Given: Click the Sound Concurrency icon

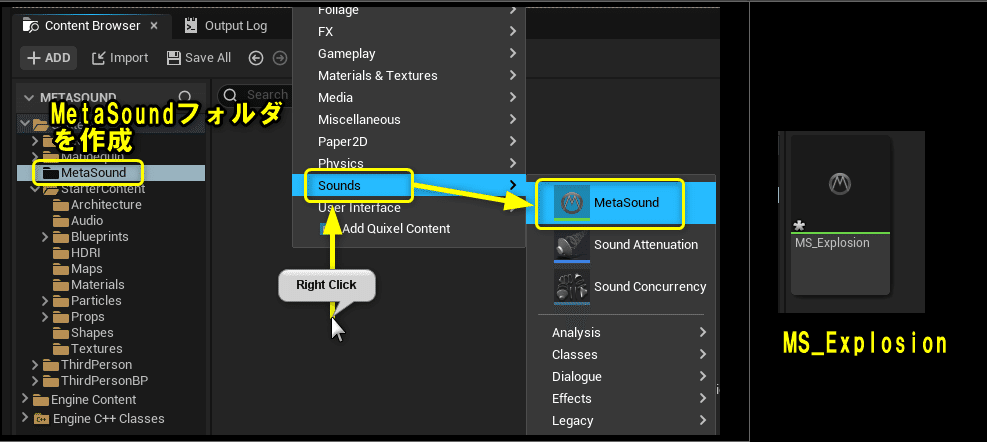Looking at the screenshot, I should [x=572, y=287].
